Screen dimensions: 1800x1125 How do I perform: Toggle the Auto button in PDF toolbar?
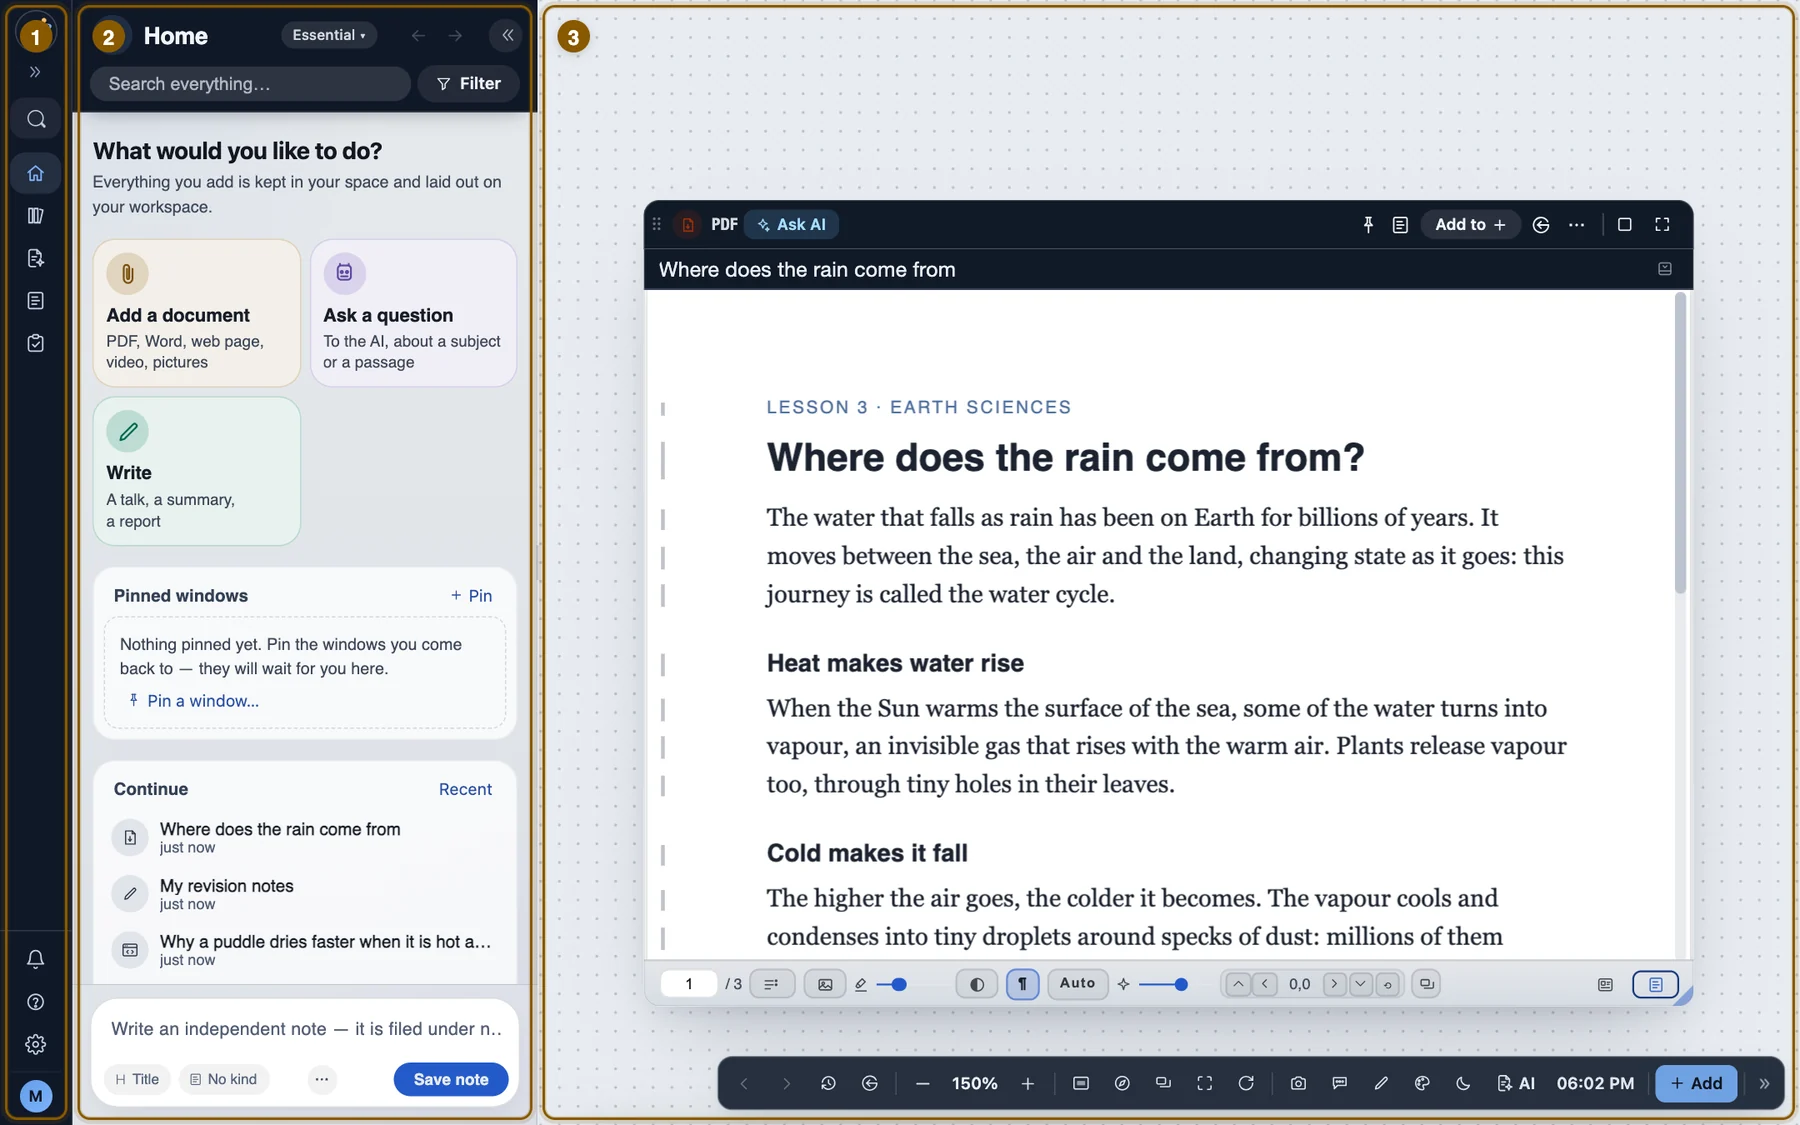[1077, 983]
